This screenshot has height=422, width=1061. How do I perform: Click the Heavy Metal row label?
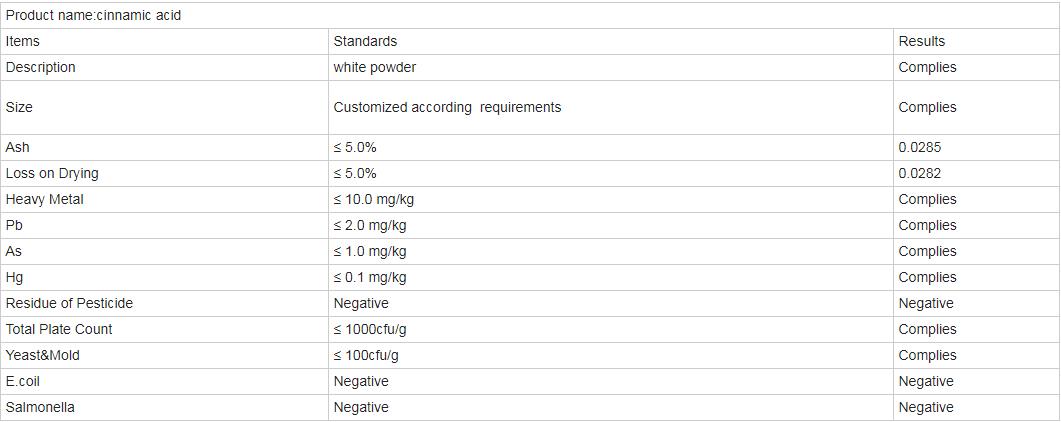(45, 199)
